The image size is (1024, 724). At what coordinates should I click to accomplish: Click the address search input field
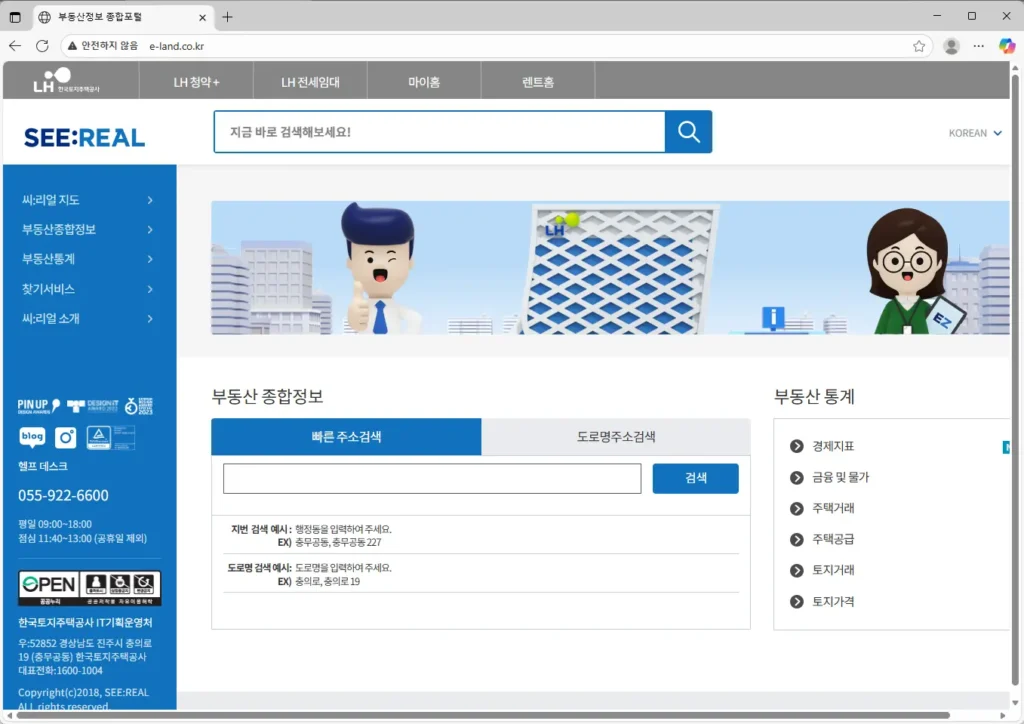(x=430, y=478)
